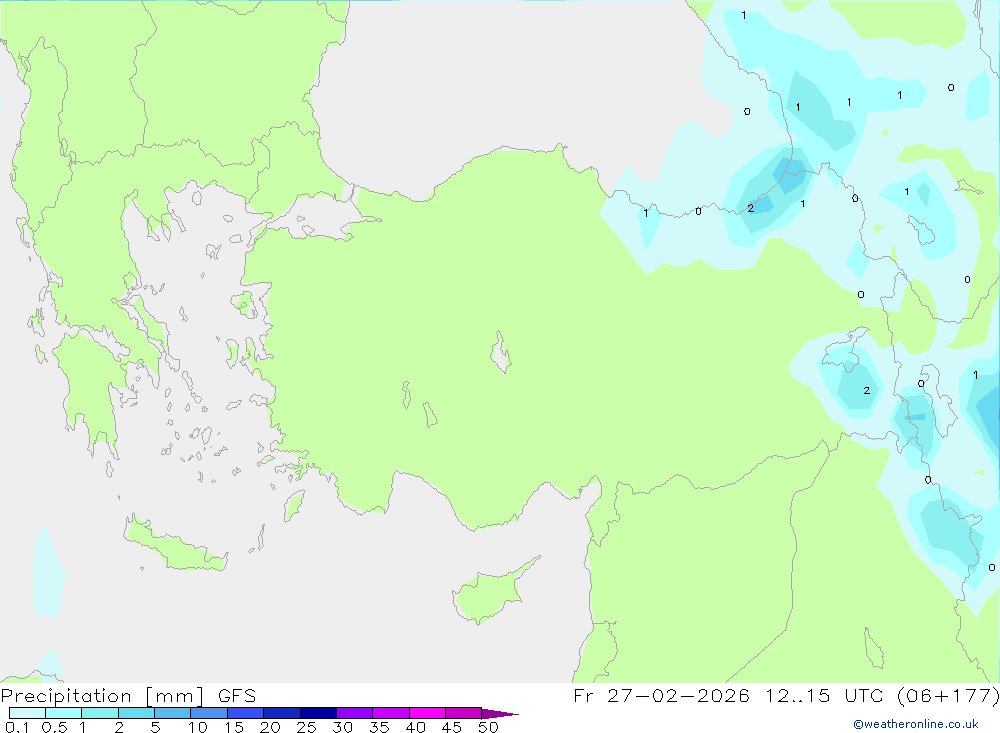Click the '0.1' legend scale value
Image resolution: width=1000 pixels, height=733 pixels.
pyautogui.click(x=17, y=727)
